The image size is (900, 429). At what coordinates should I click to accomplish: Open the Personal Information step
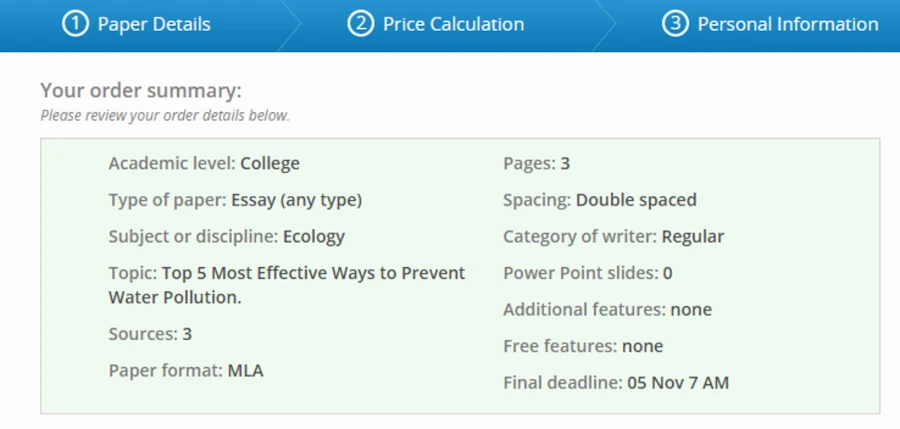pyautogui.click(x=788, y=24)
